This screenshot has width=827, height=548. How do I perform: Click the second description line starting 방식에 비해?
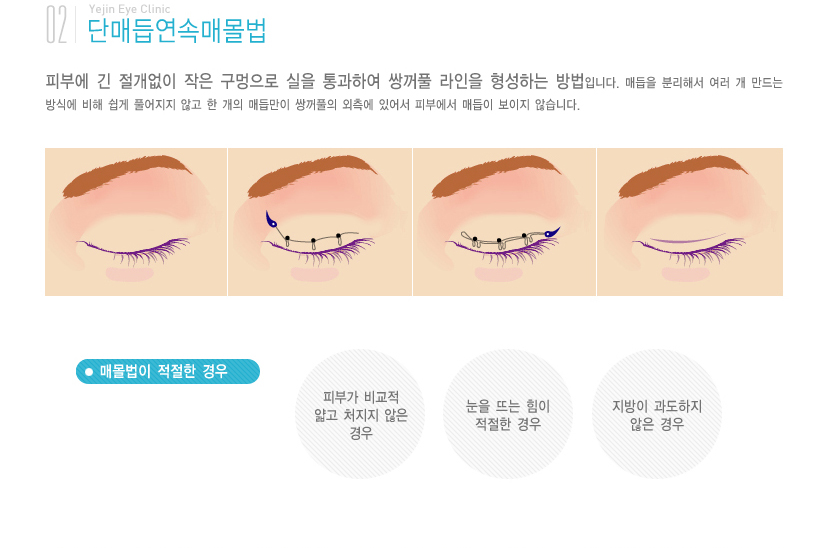point(312,105)
